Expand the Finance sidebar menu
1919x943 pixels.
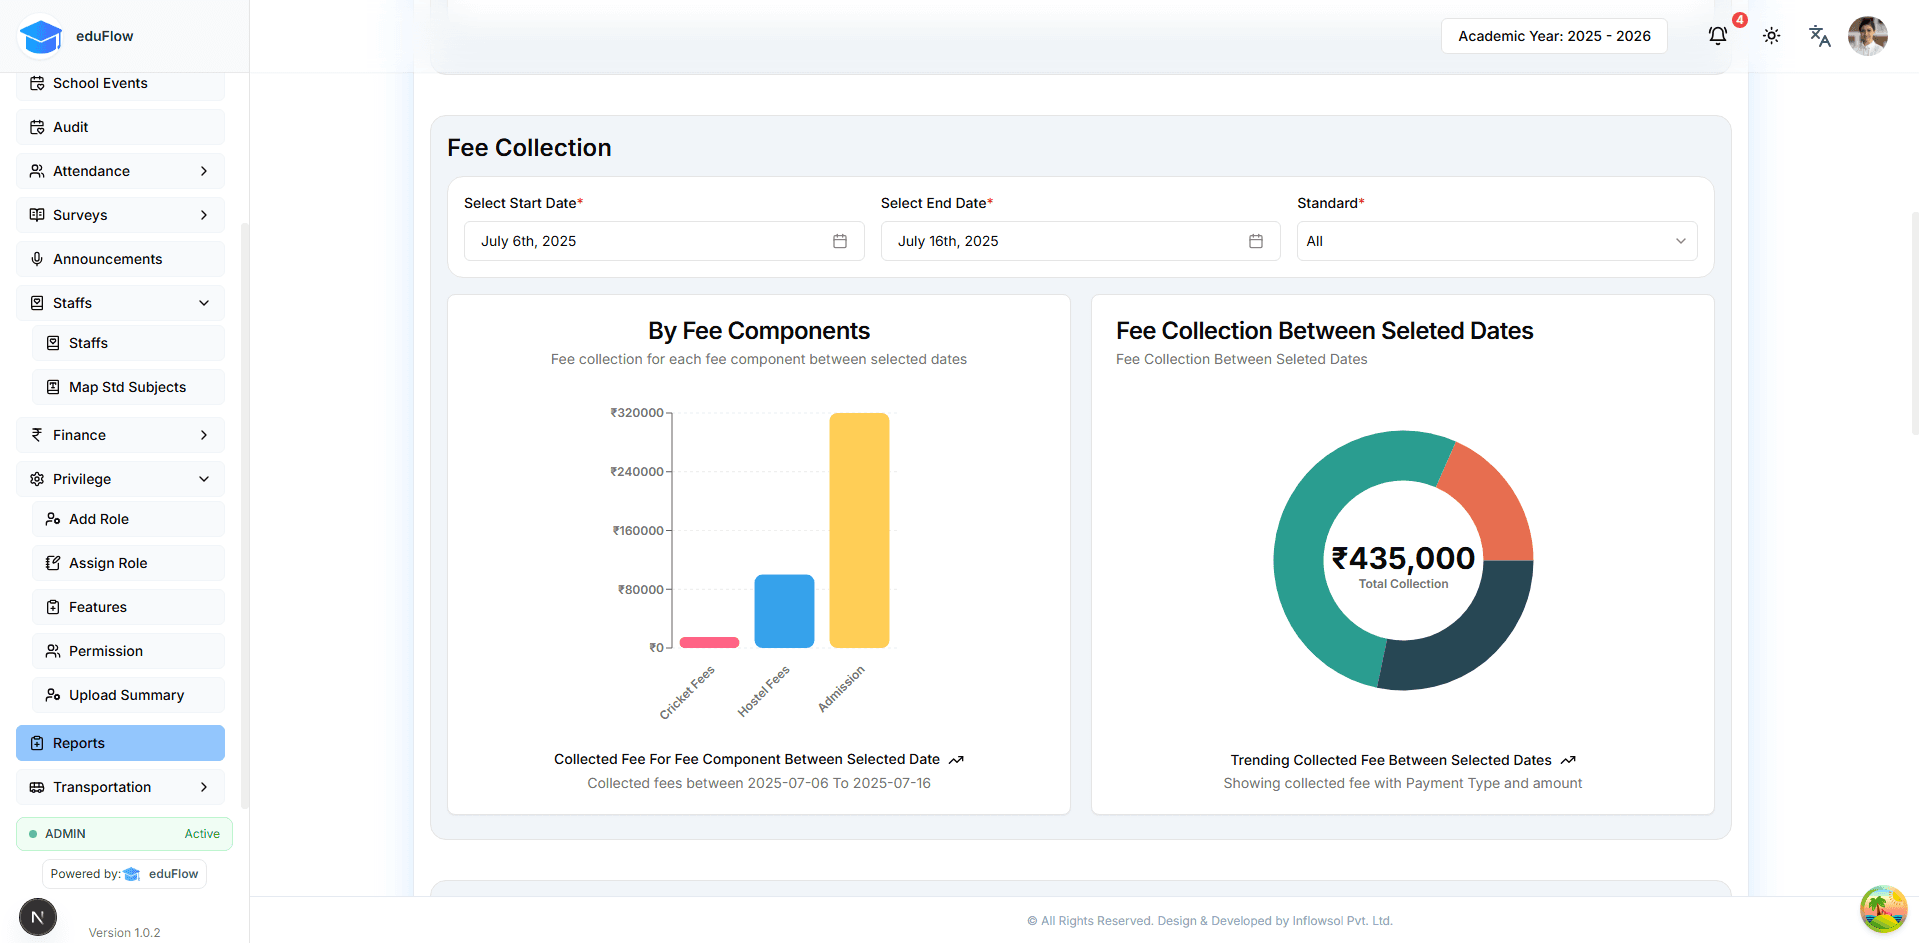120,435
